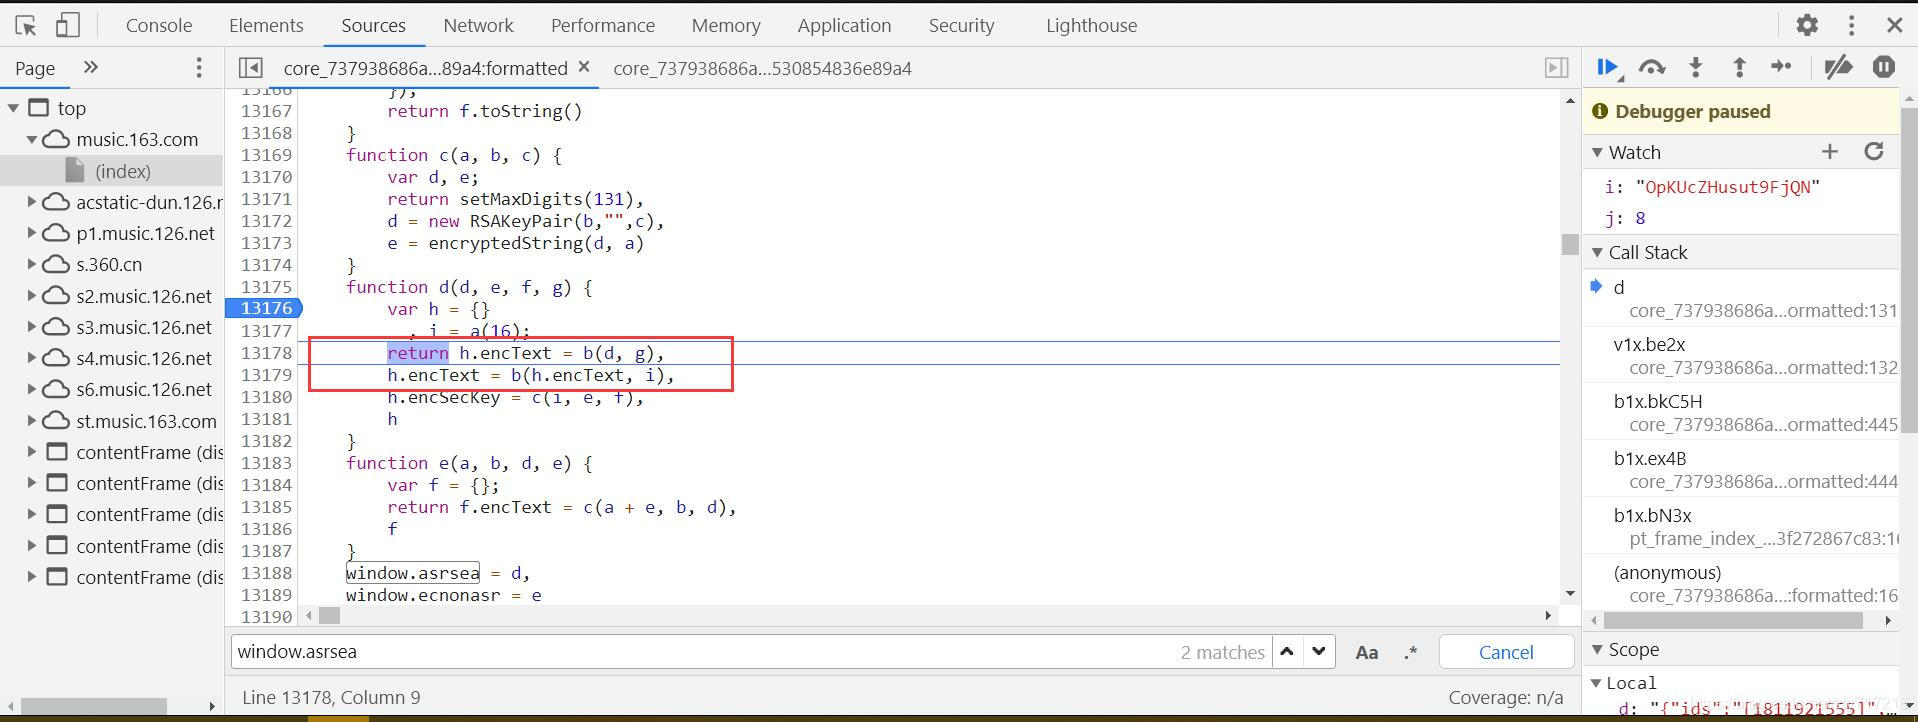1918x722 pixels.
Task: Toggle breakpoint on line 13176
Action: point(264,308)
